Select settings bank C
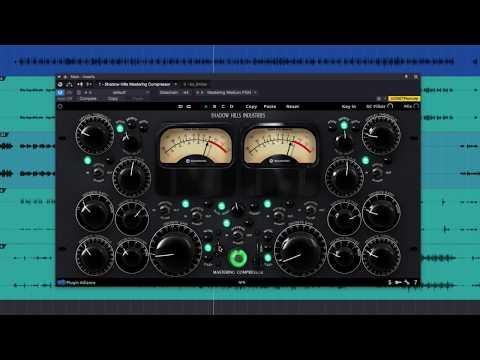The image size is (480, 360). [223, 107]
